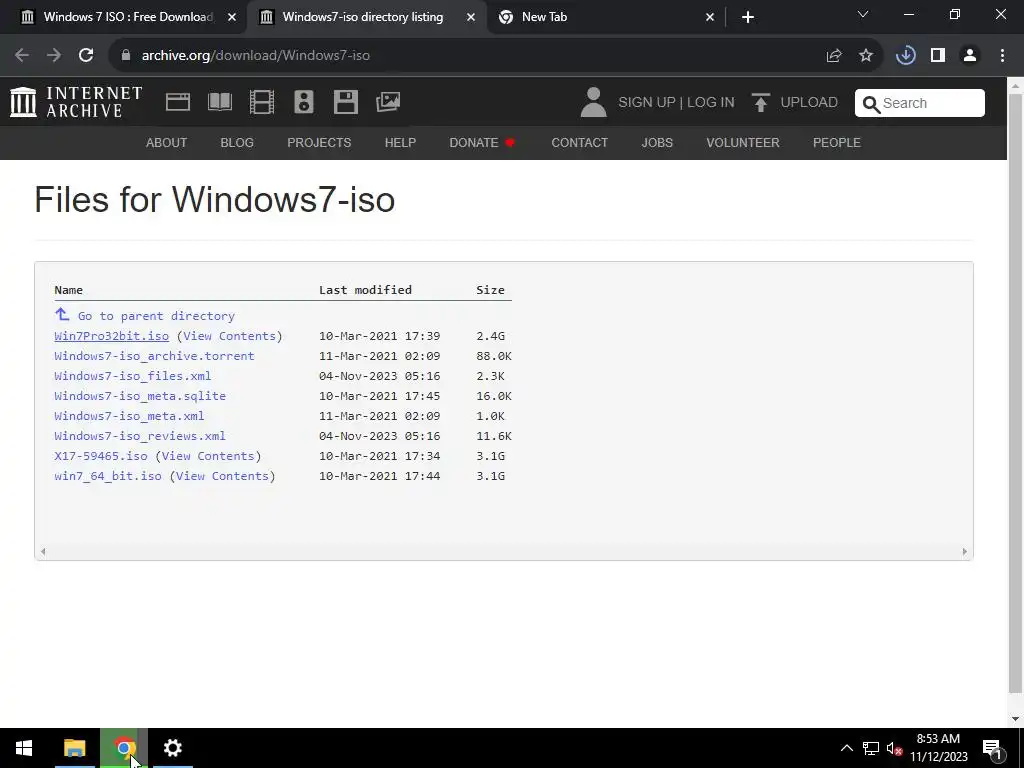The width and height of the screenshot is (1024, 768).
Task: Click the user avatar icon
Action: (593, 103)
